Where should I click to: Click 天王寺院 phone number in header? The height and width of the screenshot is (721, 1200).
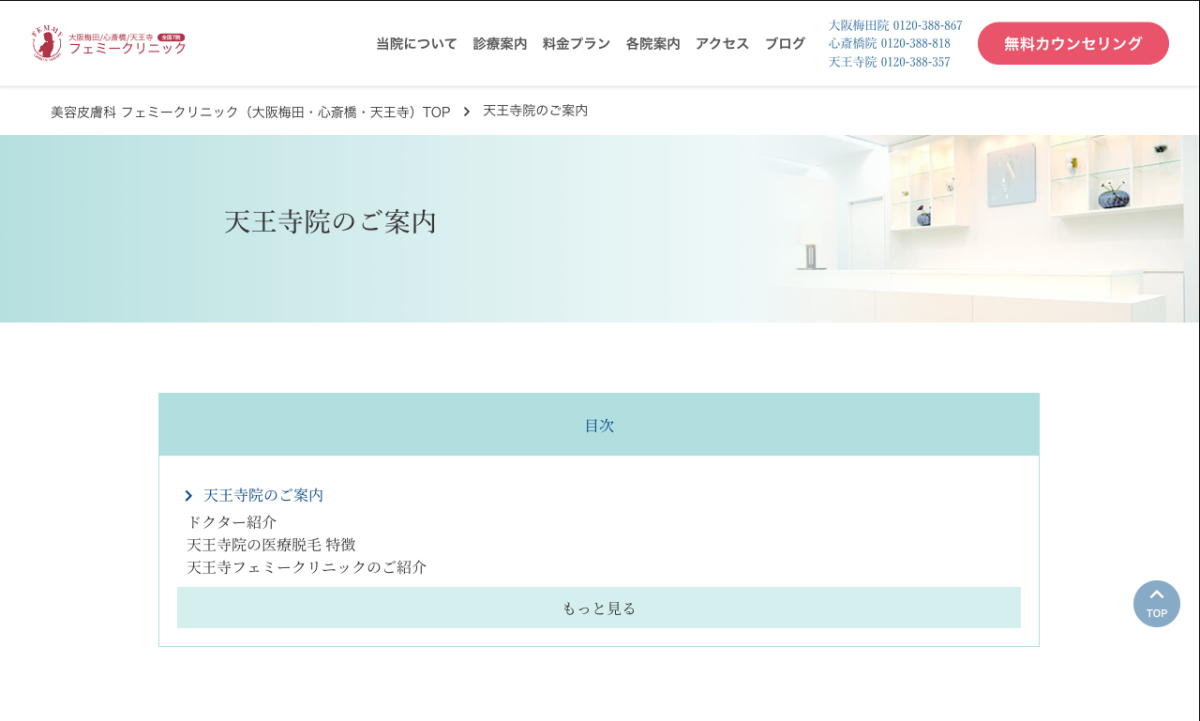[889, 62]
